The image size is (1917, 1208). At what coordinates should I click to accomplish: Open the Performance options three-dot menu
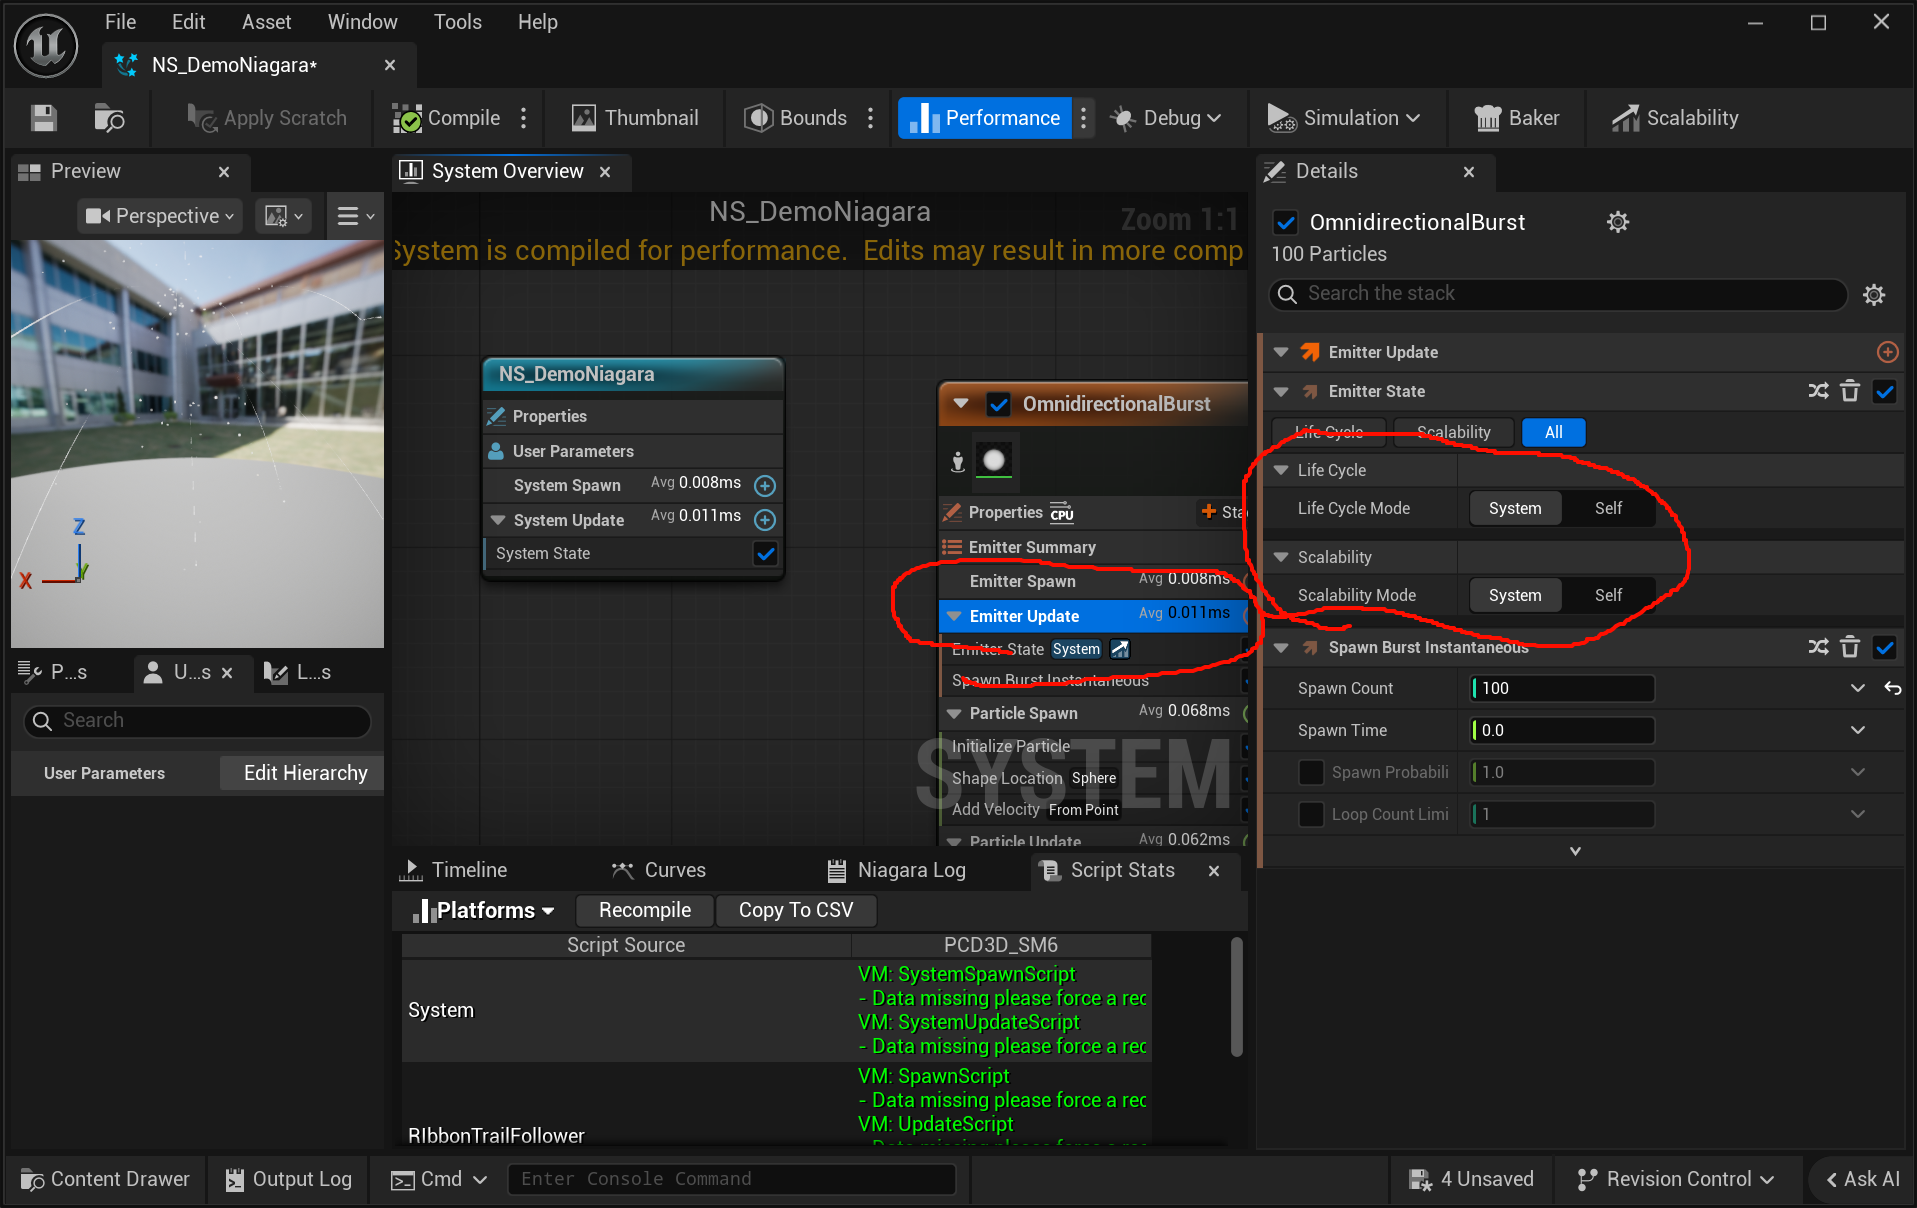1083,118
